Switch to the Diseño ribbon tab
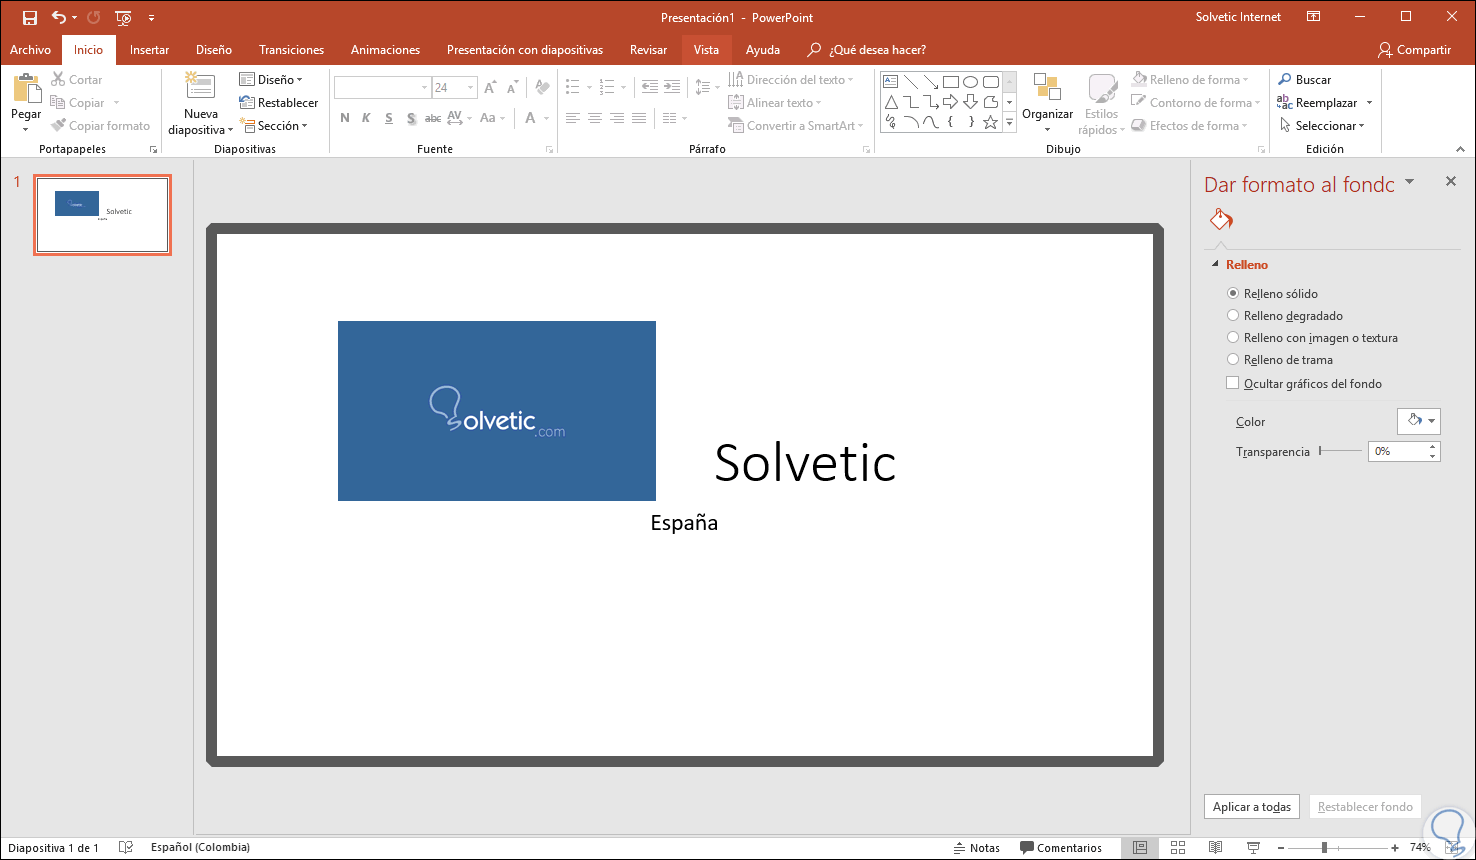The width and height of the screenshot is (1476, 860). pyautogui.click(x=214, y=50)
